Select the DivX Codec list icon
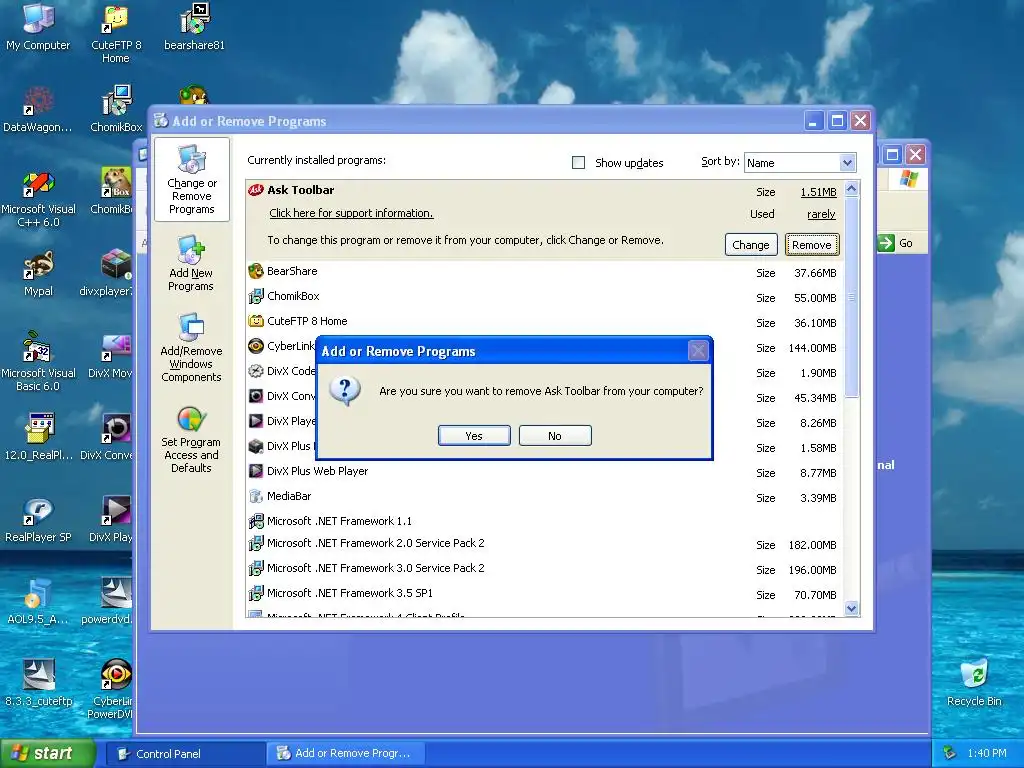The width and height of the screenshot is (1024, 768). [255, 371]
